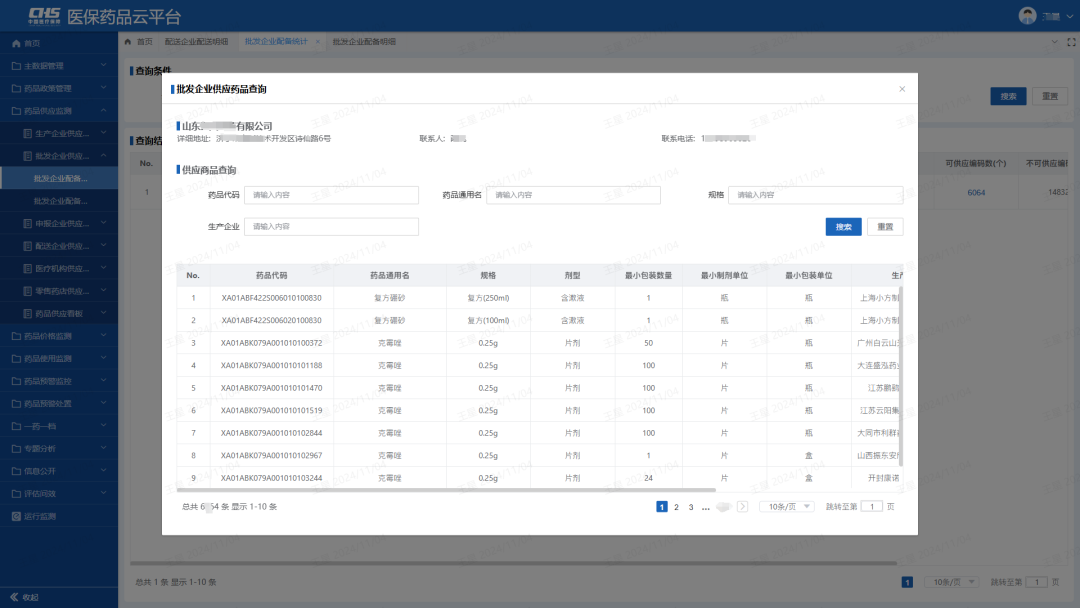Image resolution: width=1080 pixels, height=608 pixels.
Task: Click the 运行监测 icon in sidebar
Action: 16,517
